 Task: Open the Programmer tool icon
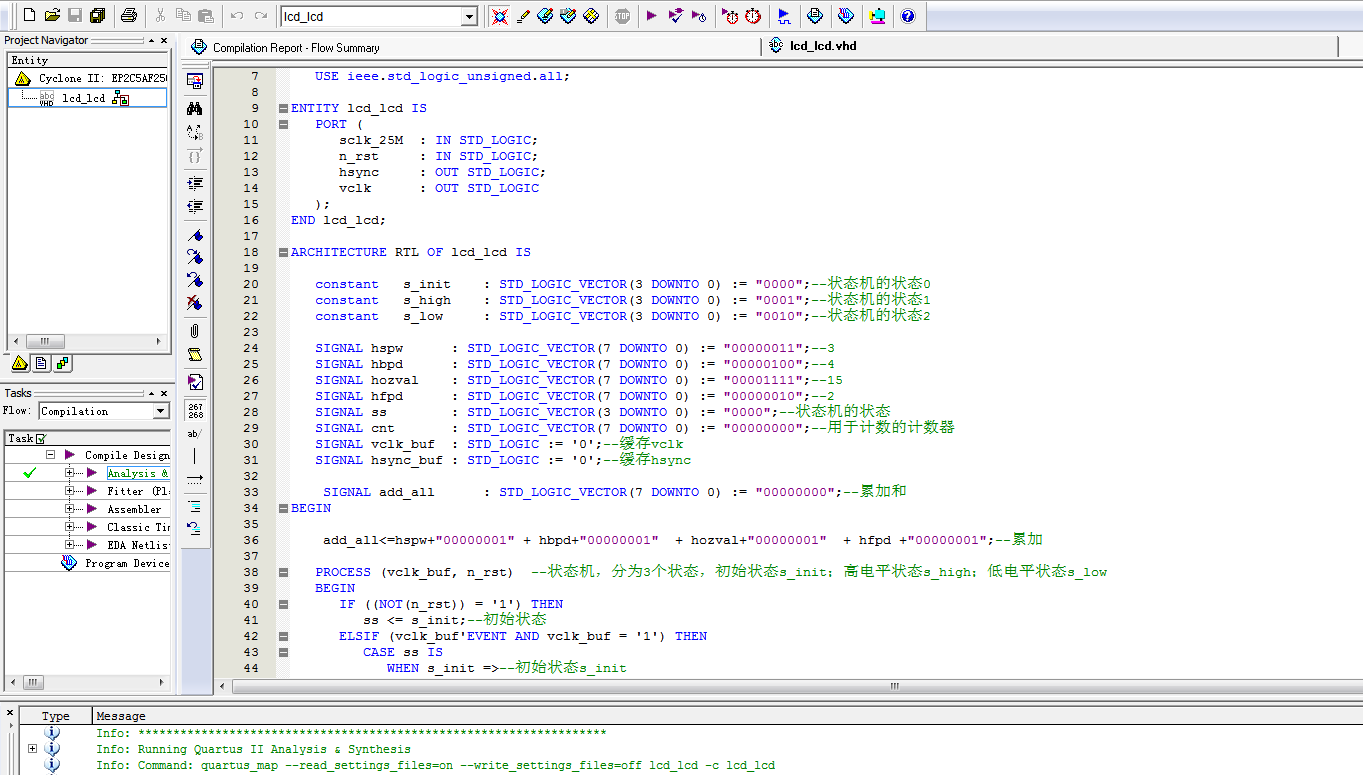(x=846, y=16)
